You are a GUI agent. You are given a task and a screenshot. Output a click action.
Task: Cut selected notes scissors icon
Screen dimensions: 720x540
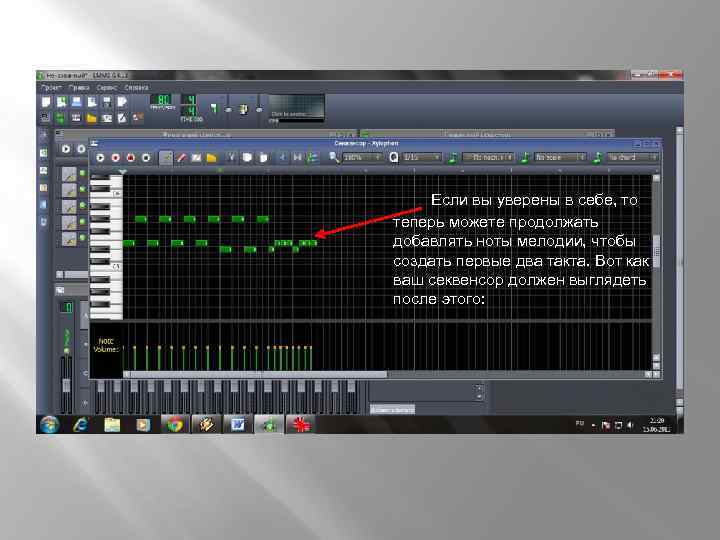(x=231, y=158)
